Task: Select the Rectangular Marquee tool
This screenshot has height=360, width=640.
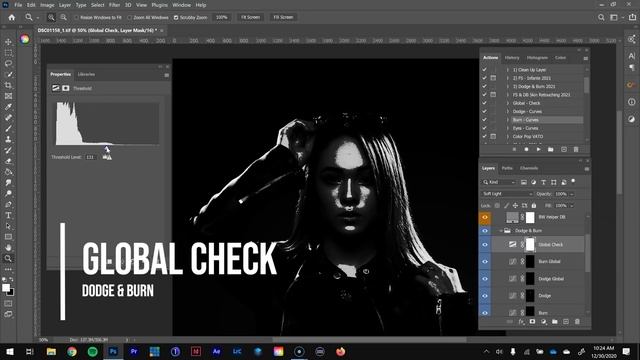Action: (x=8, y=53)
